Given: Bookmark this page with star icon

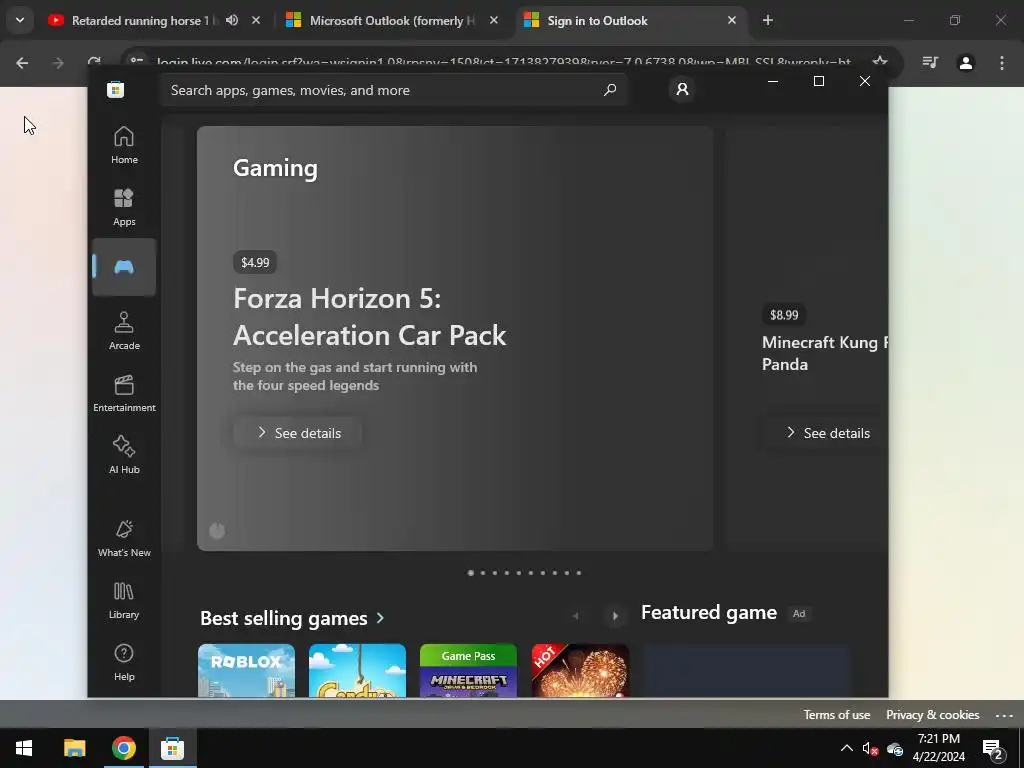Looking at the screenshot, I should point(880,62).
